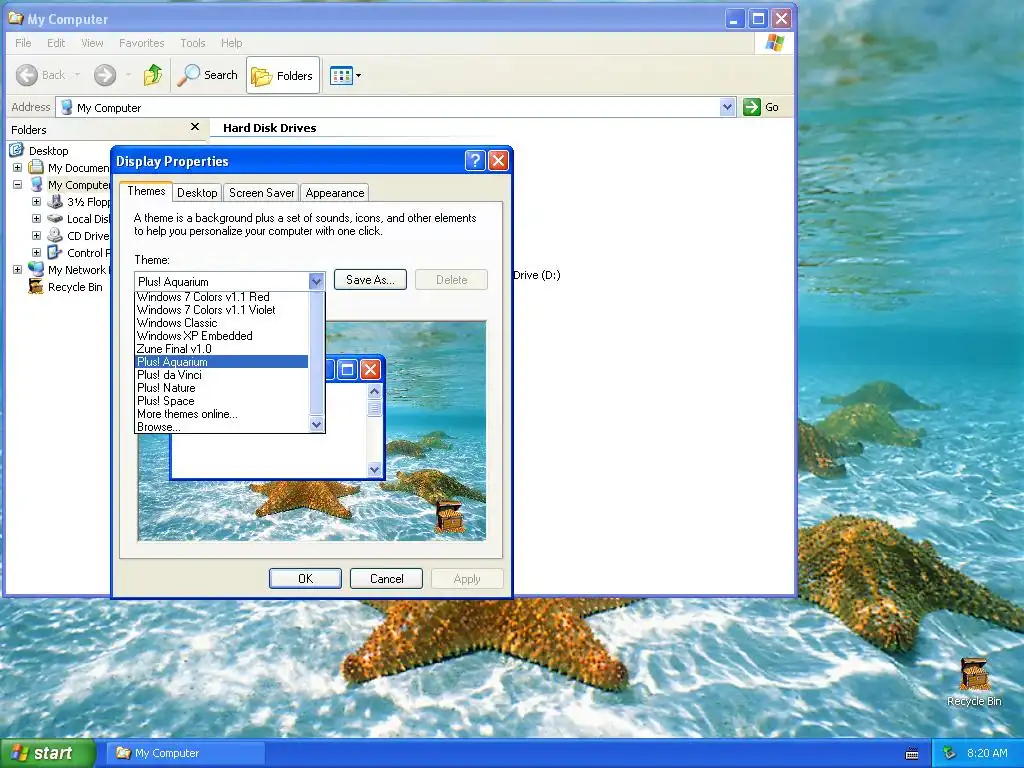Open the Help menu
This screenshot has width=1024, height=768.
pyautogui.click(x=231, y=43)
